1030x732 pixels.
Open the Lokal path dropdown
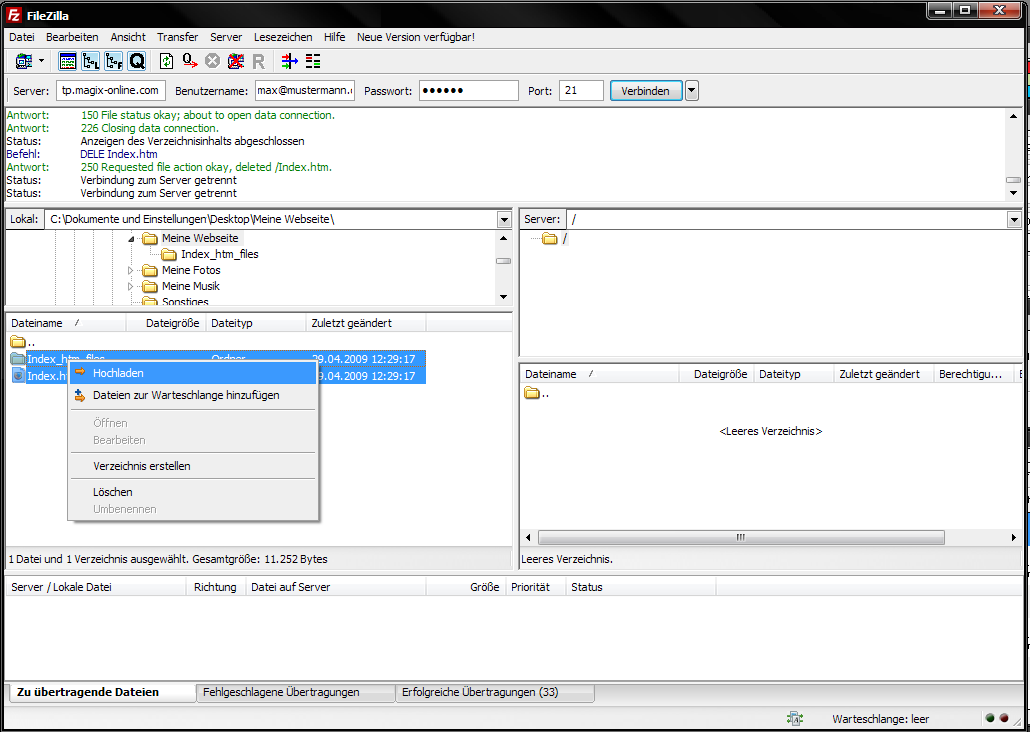pos(504,219)
